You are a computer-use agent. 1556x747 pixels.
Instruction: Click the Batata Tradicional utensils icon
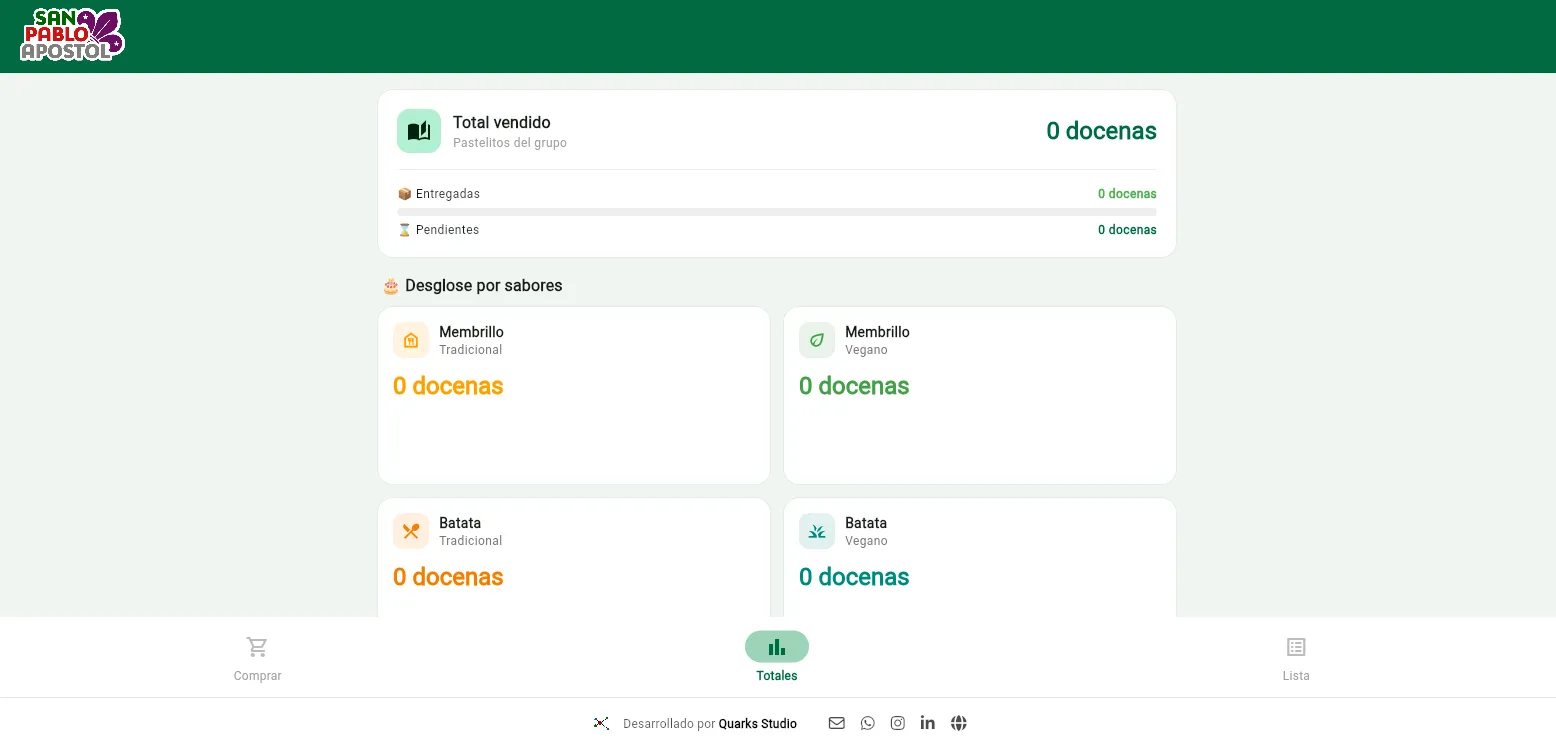click(x=411, y=531)
